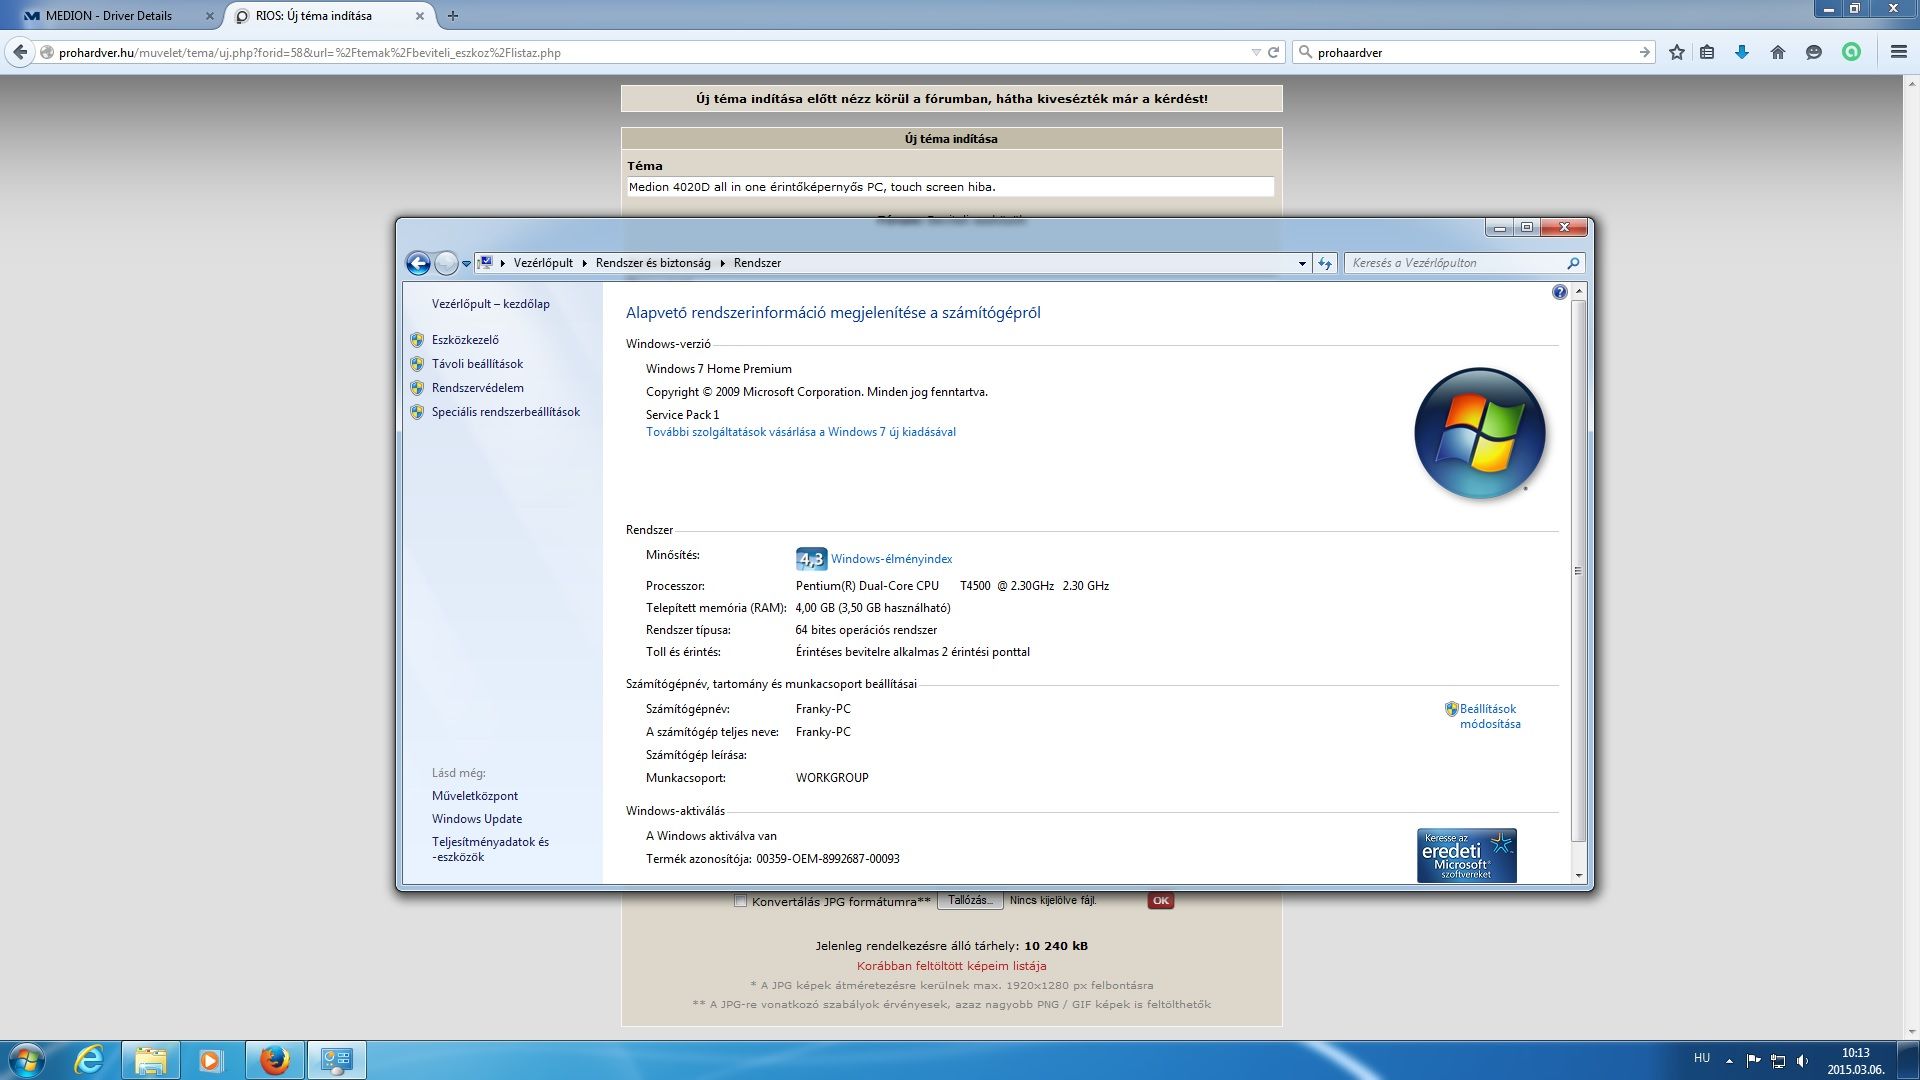This screenshot has height=1080, width=1920.
Task: Click Rendszer és biztonság breadcrumb
Action: click(653, 263)
